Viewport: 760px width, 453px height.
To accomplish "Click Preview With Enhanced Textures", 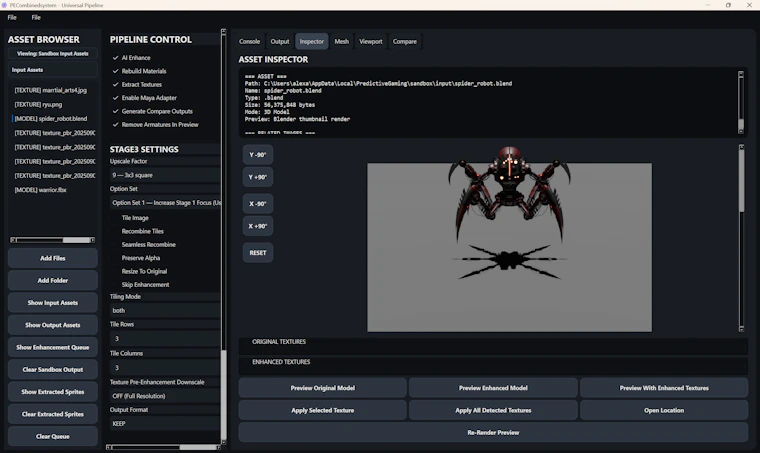I will [664, 388].
